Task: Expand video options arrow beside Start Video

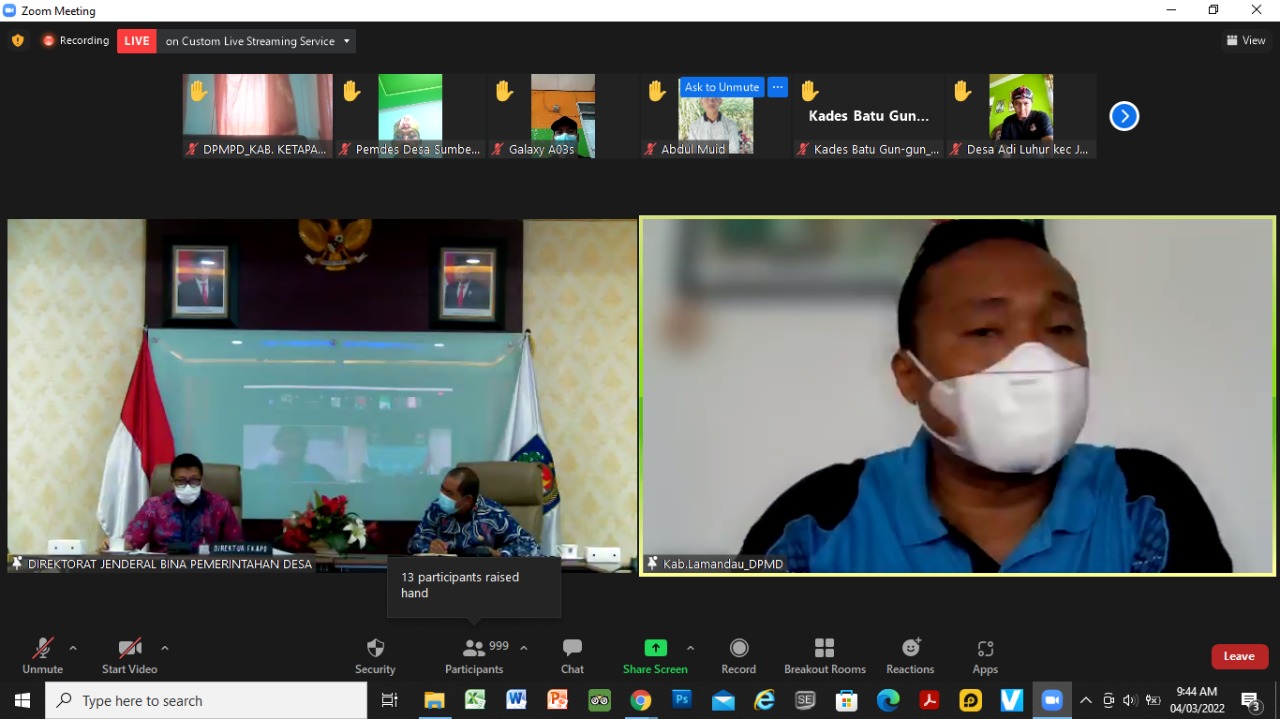Action: [x=165, y=648]
